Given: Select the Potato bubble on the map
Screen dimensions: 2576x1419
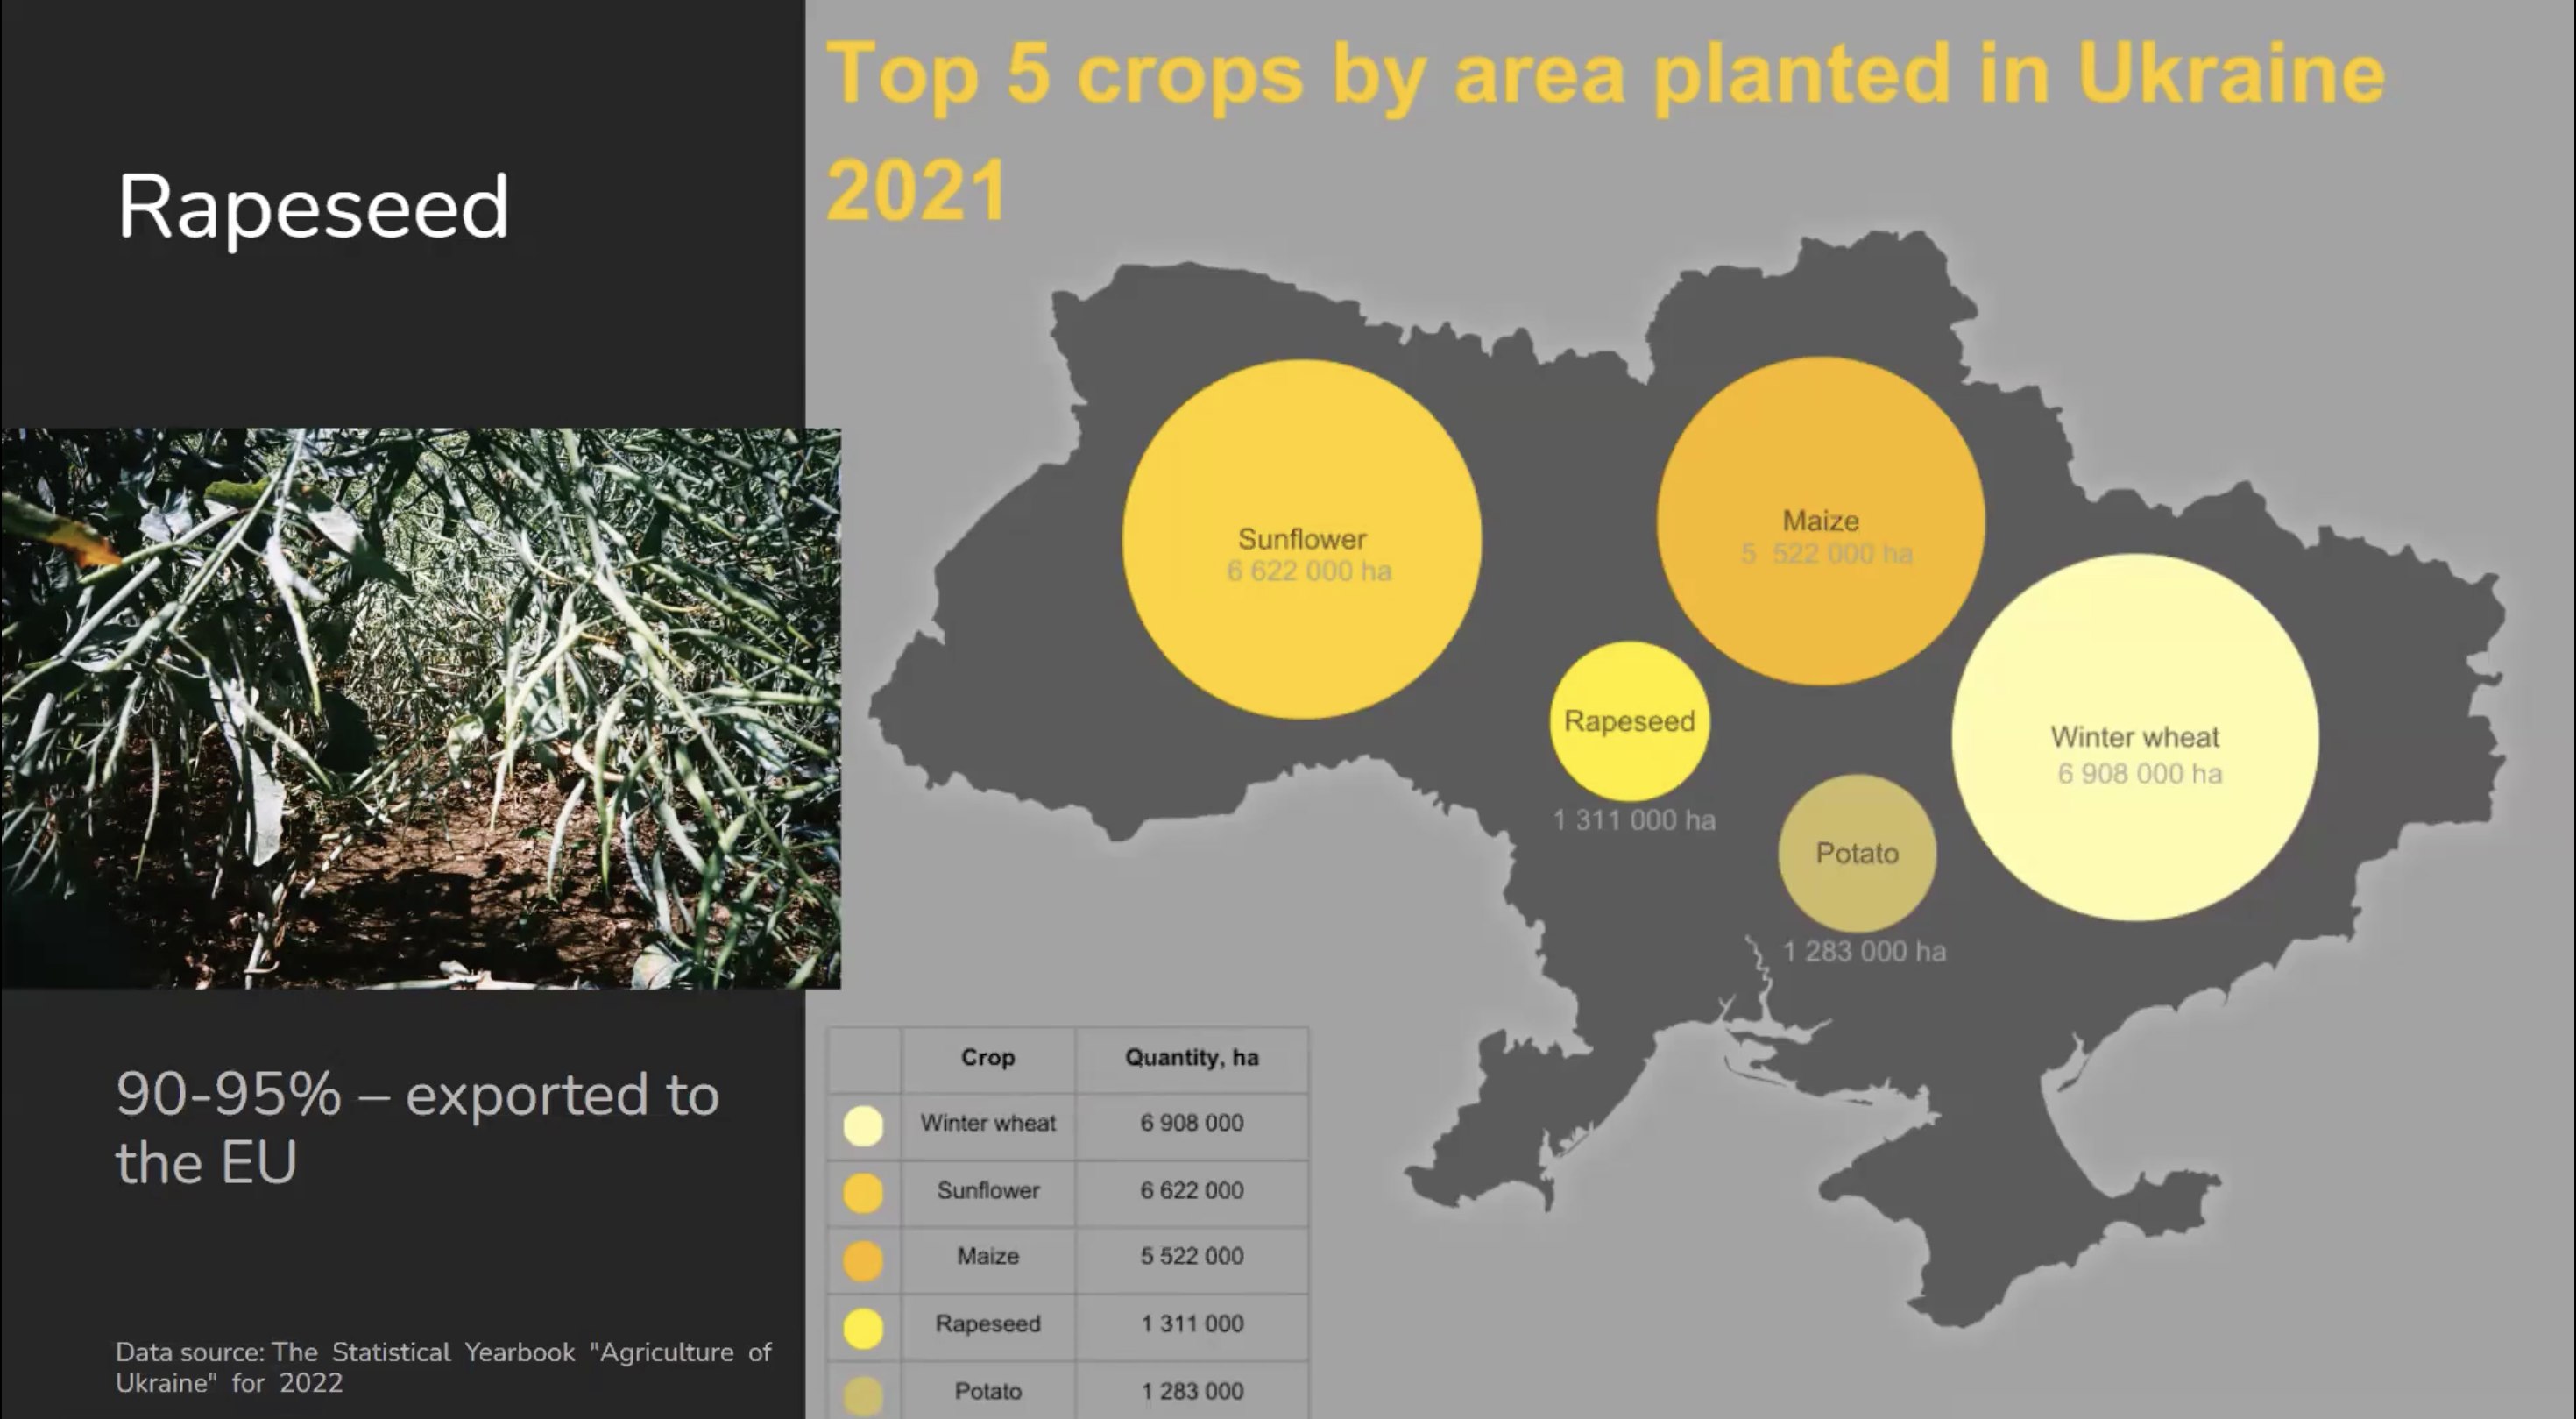Looking at the screenshot, I should [x=1857, y=853].
